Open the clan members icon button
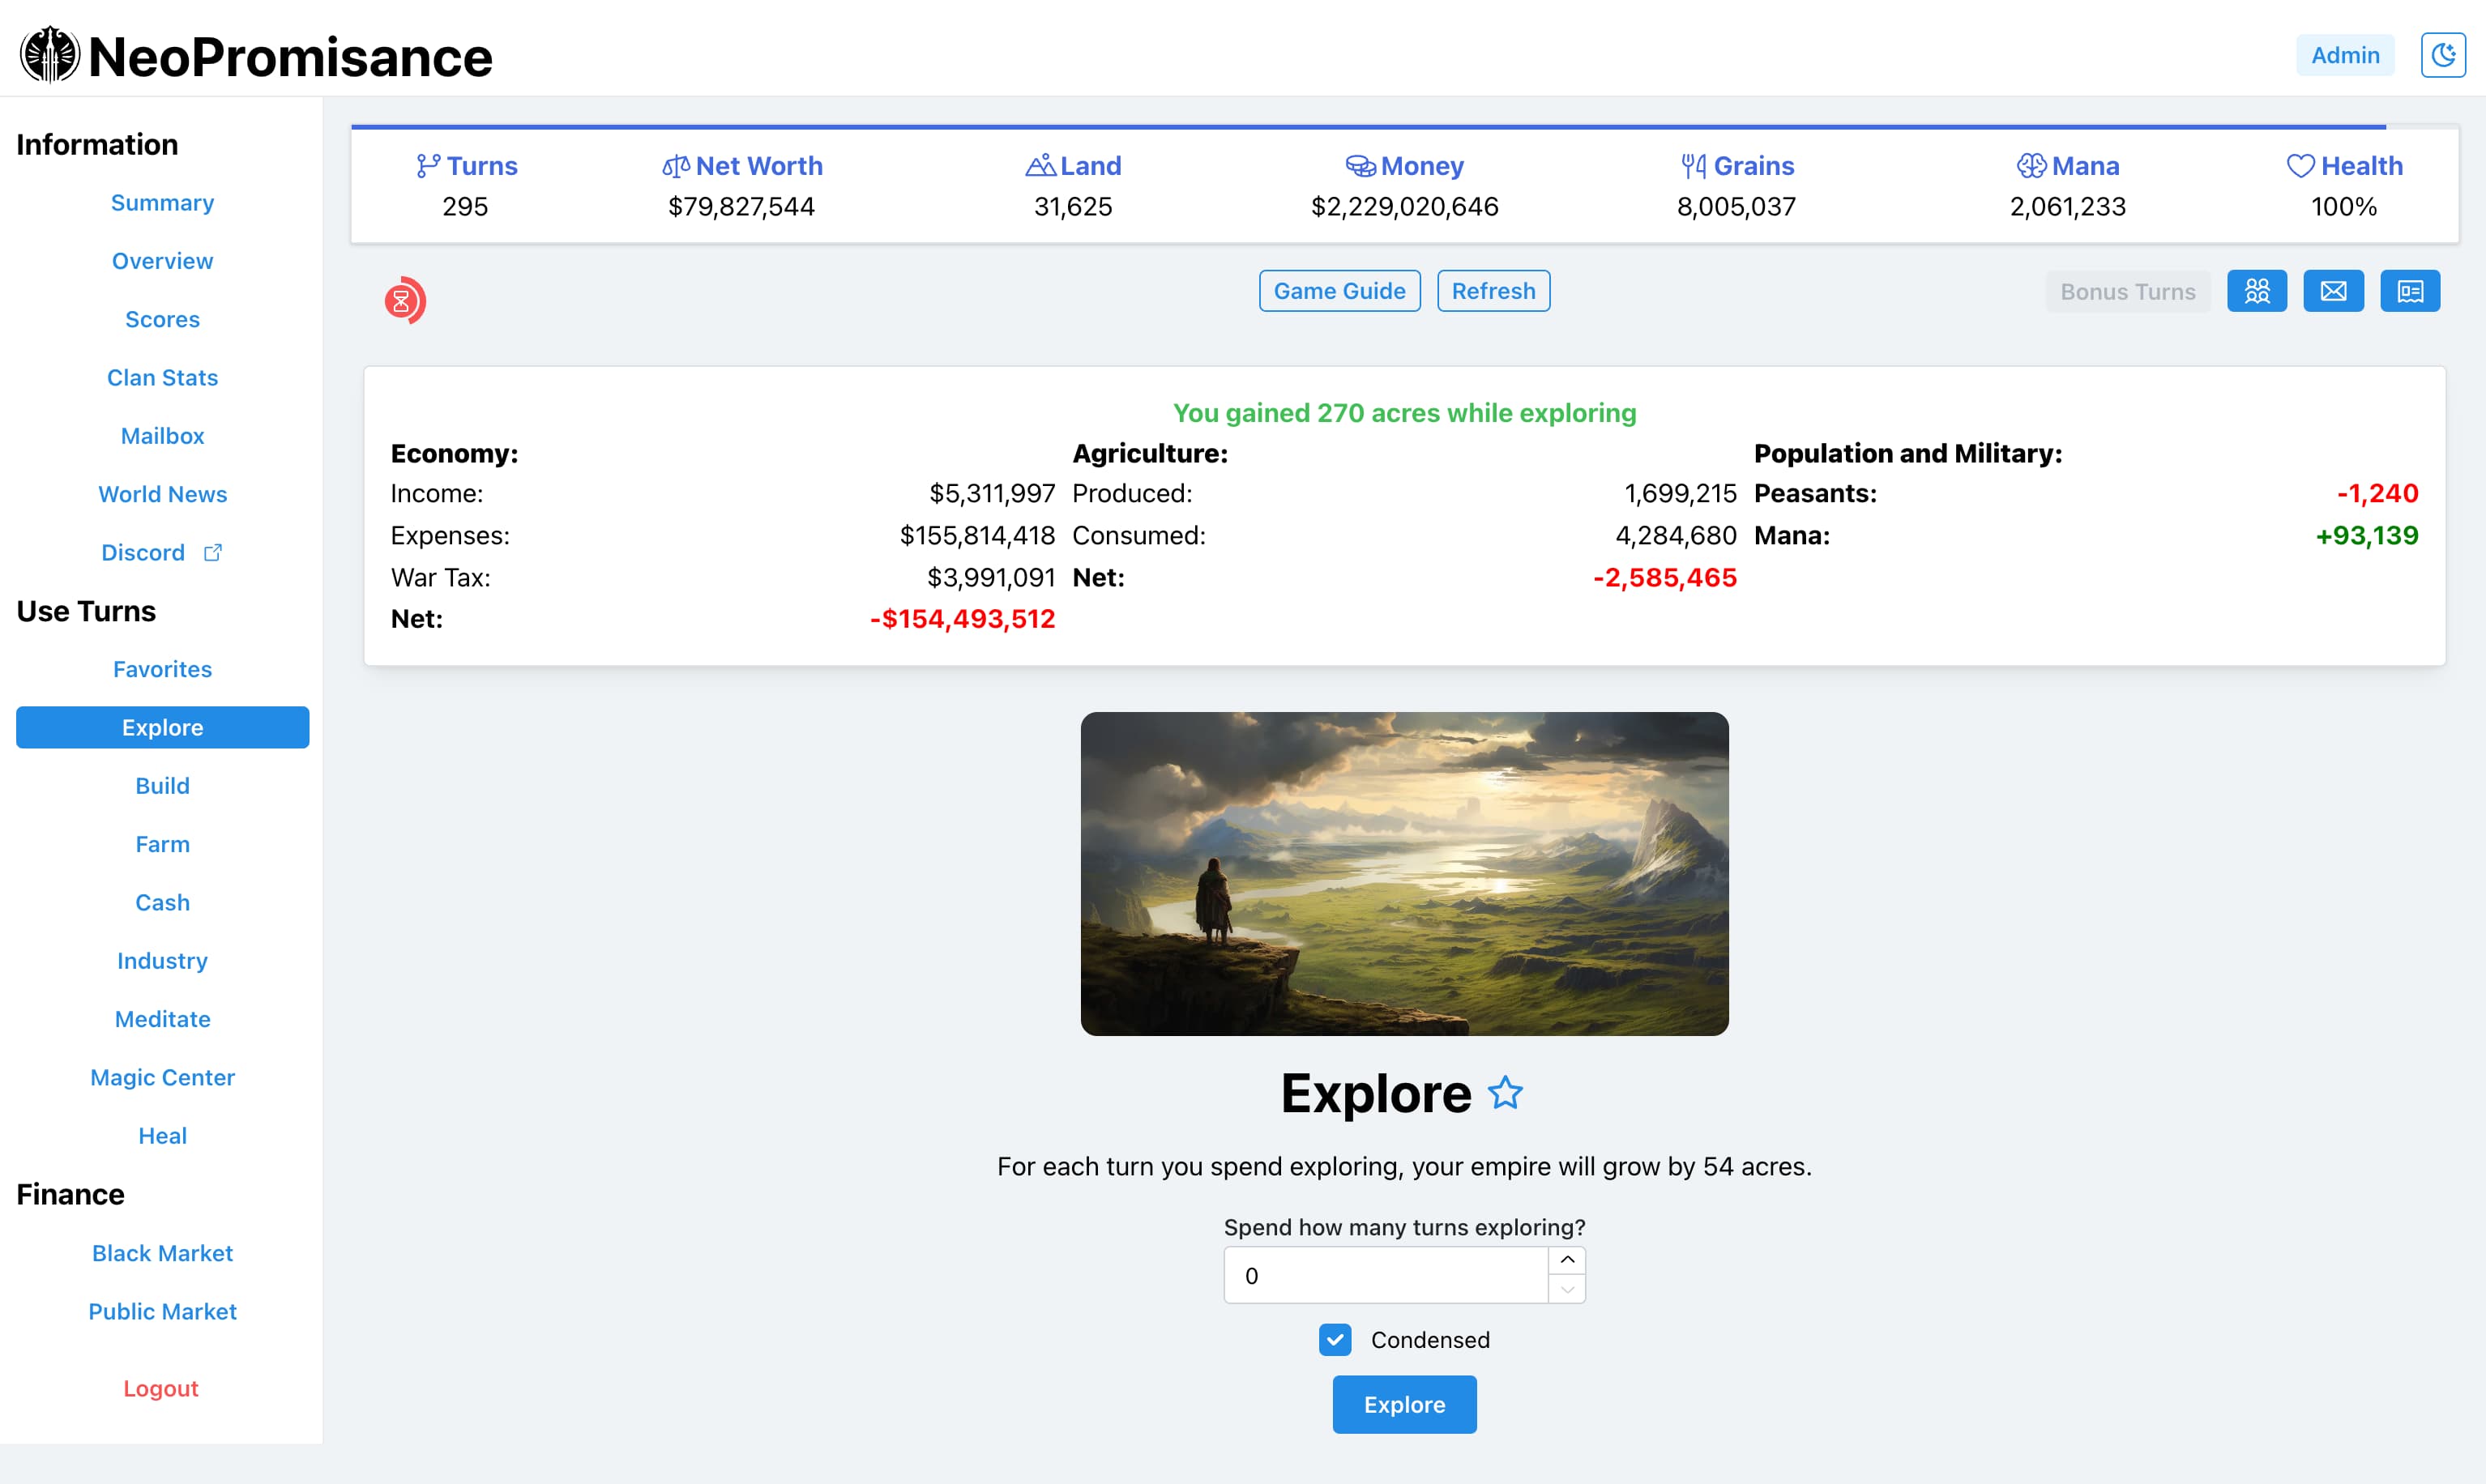 point(2256,291)
